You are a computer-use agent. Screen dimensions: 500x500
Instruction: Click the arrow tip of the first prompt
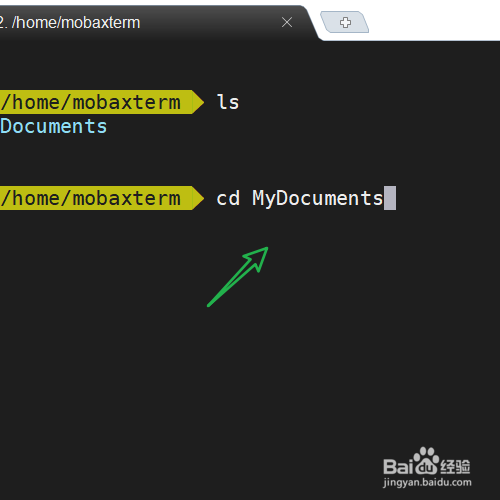point(198,102)
